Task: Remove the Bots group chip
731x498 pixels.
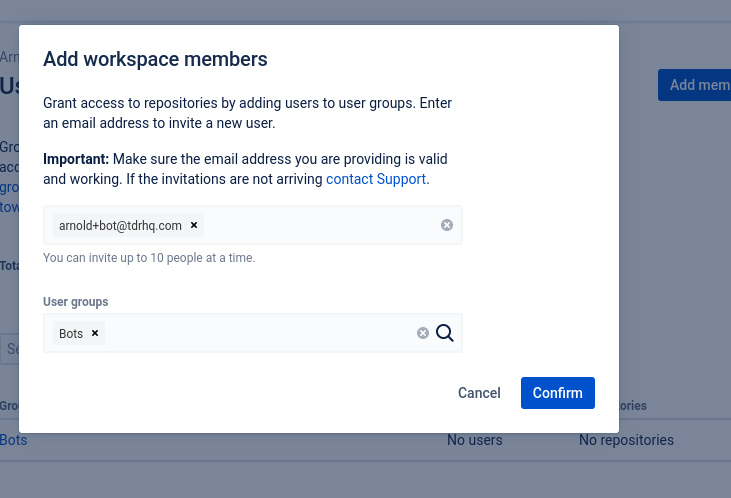Action: [95, 333]
